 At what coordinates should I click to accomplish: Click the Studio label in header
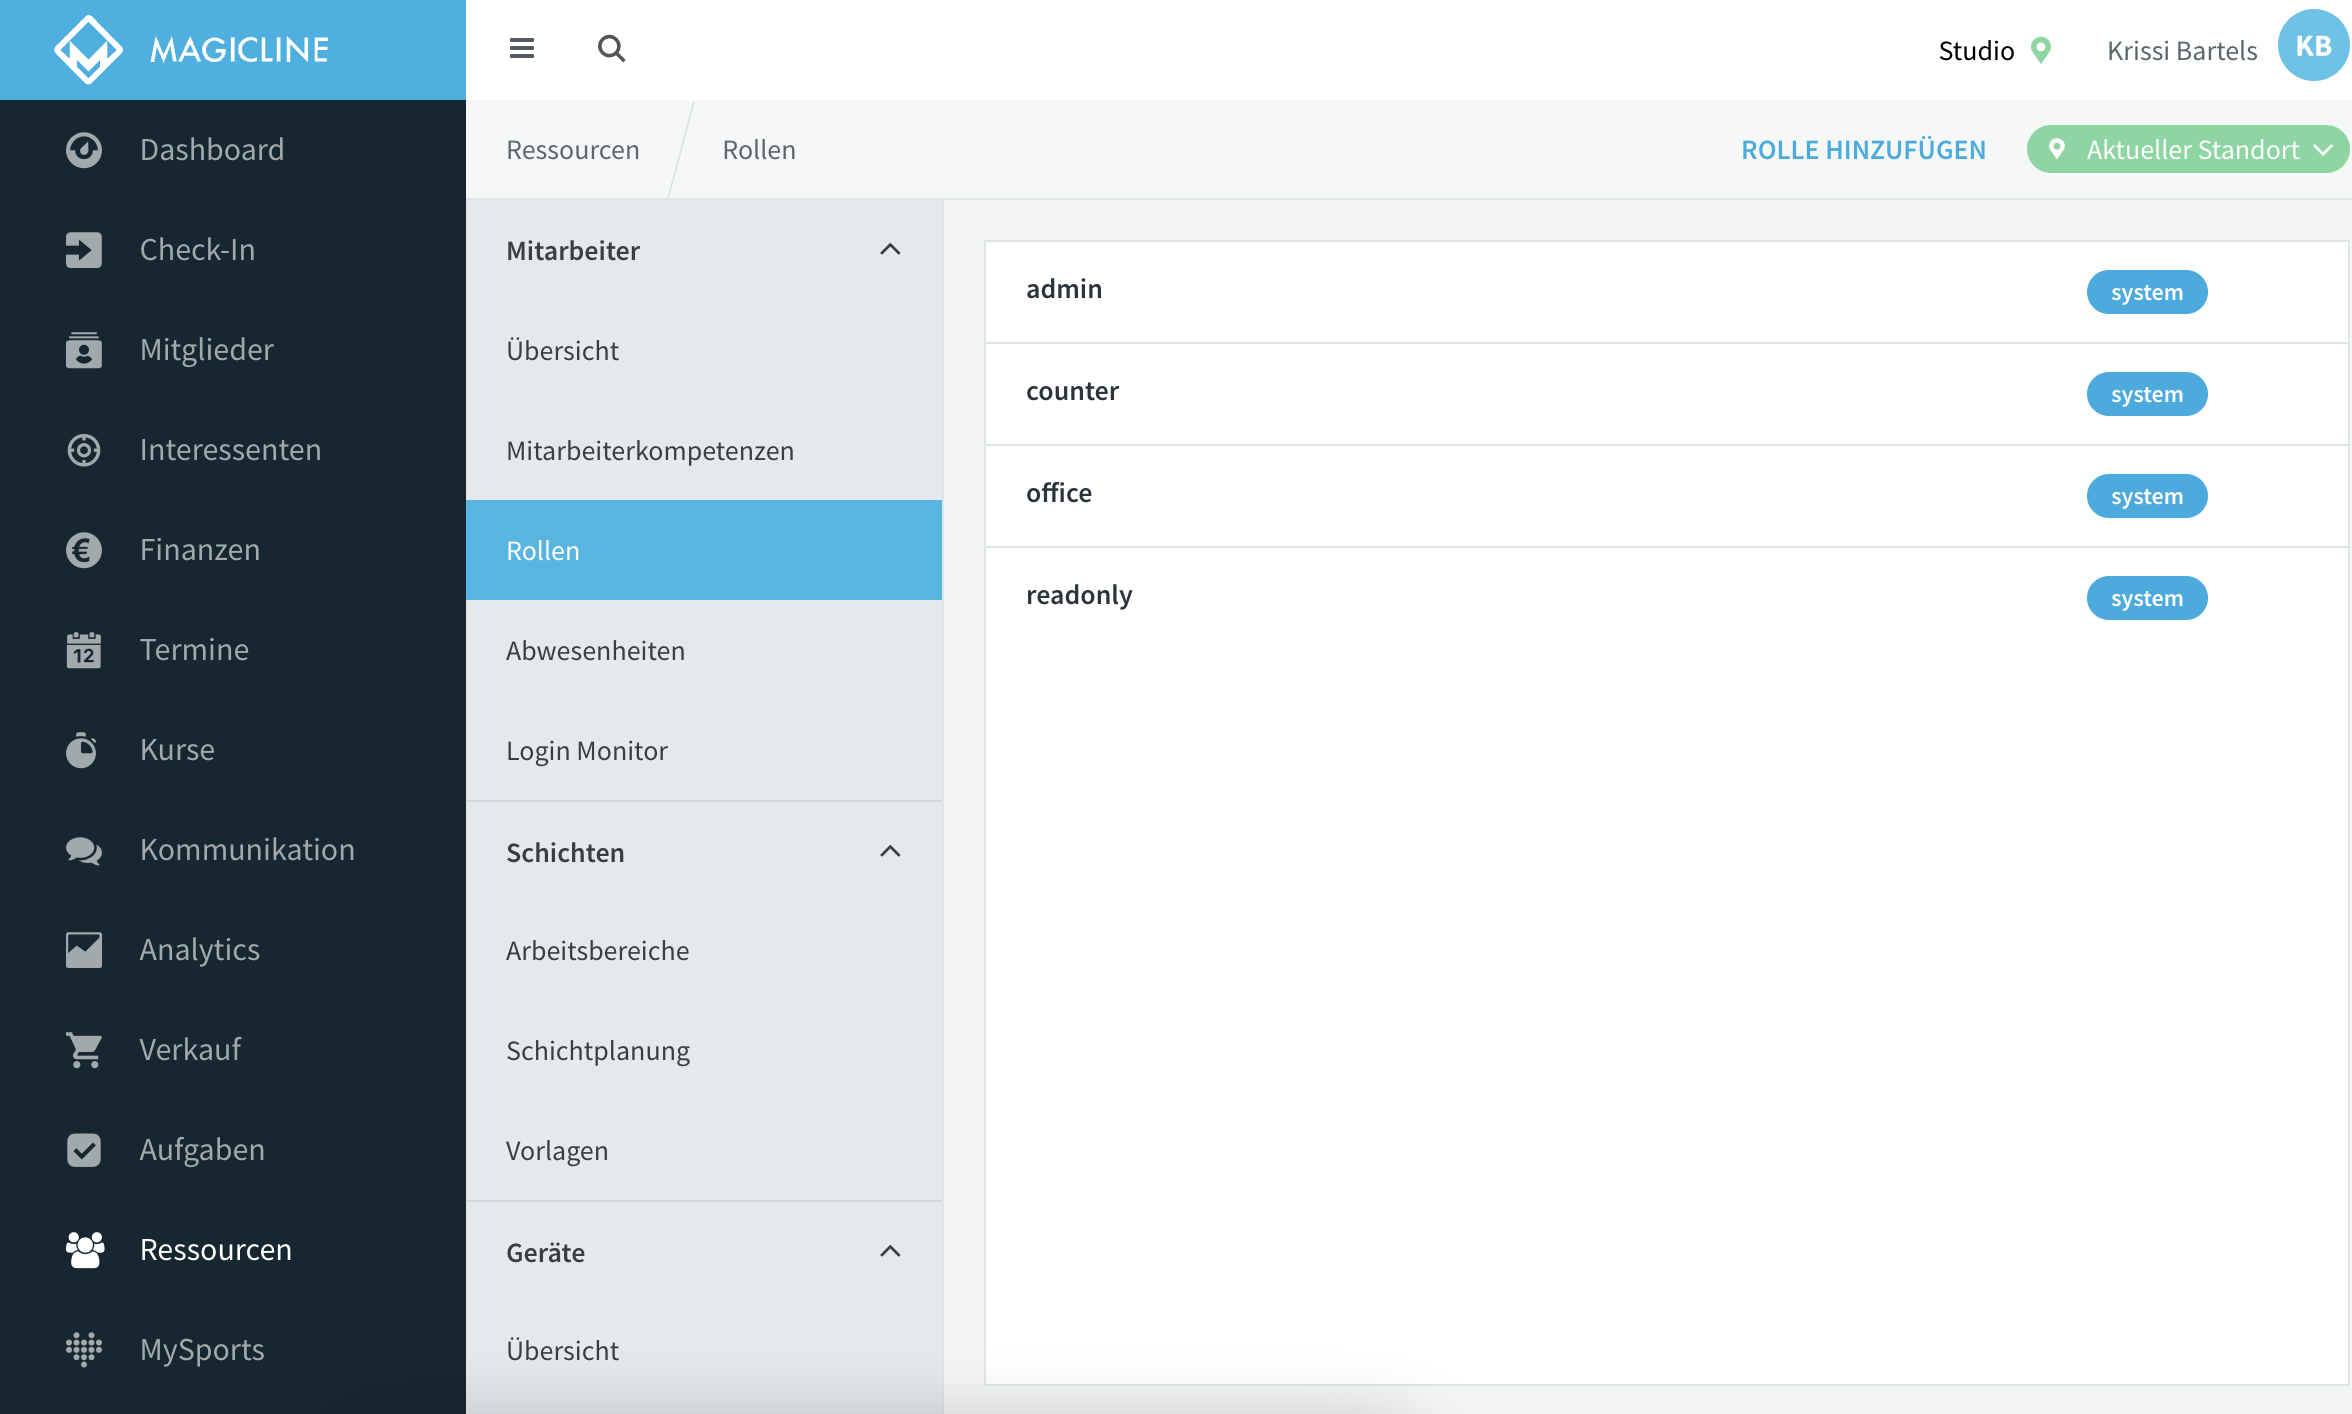[x=1976, y=50]
